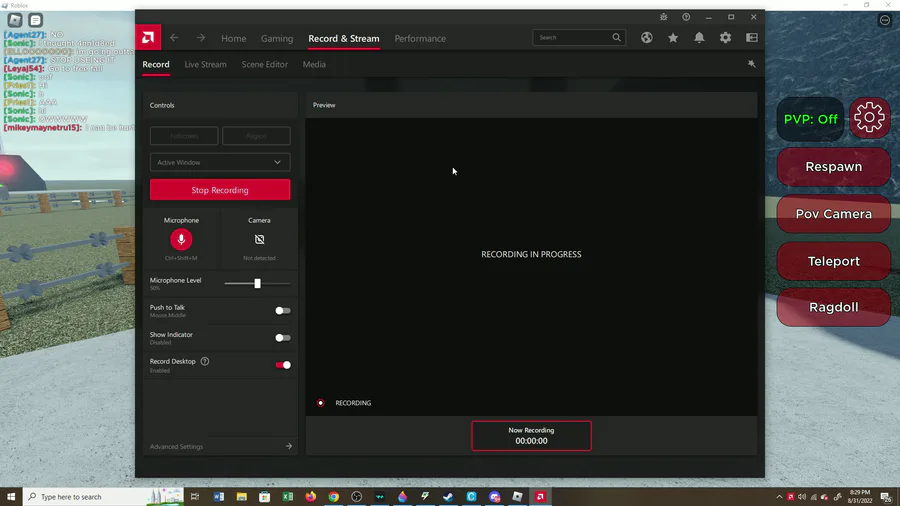900x506 pixels.
Task: Switch to the Live Stream sub-tab
Action: click(205, 64)
